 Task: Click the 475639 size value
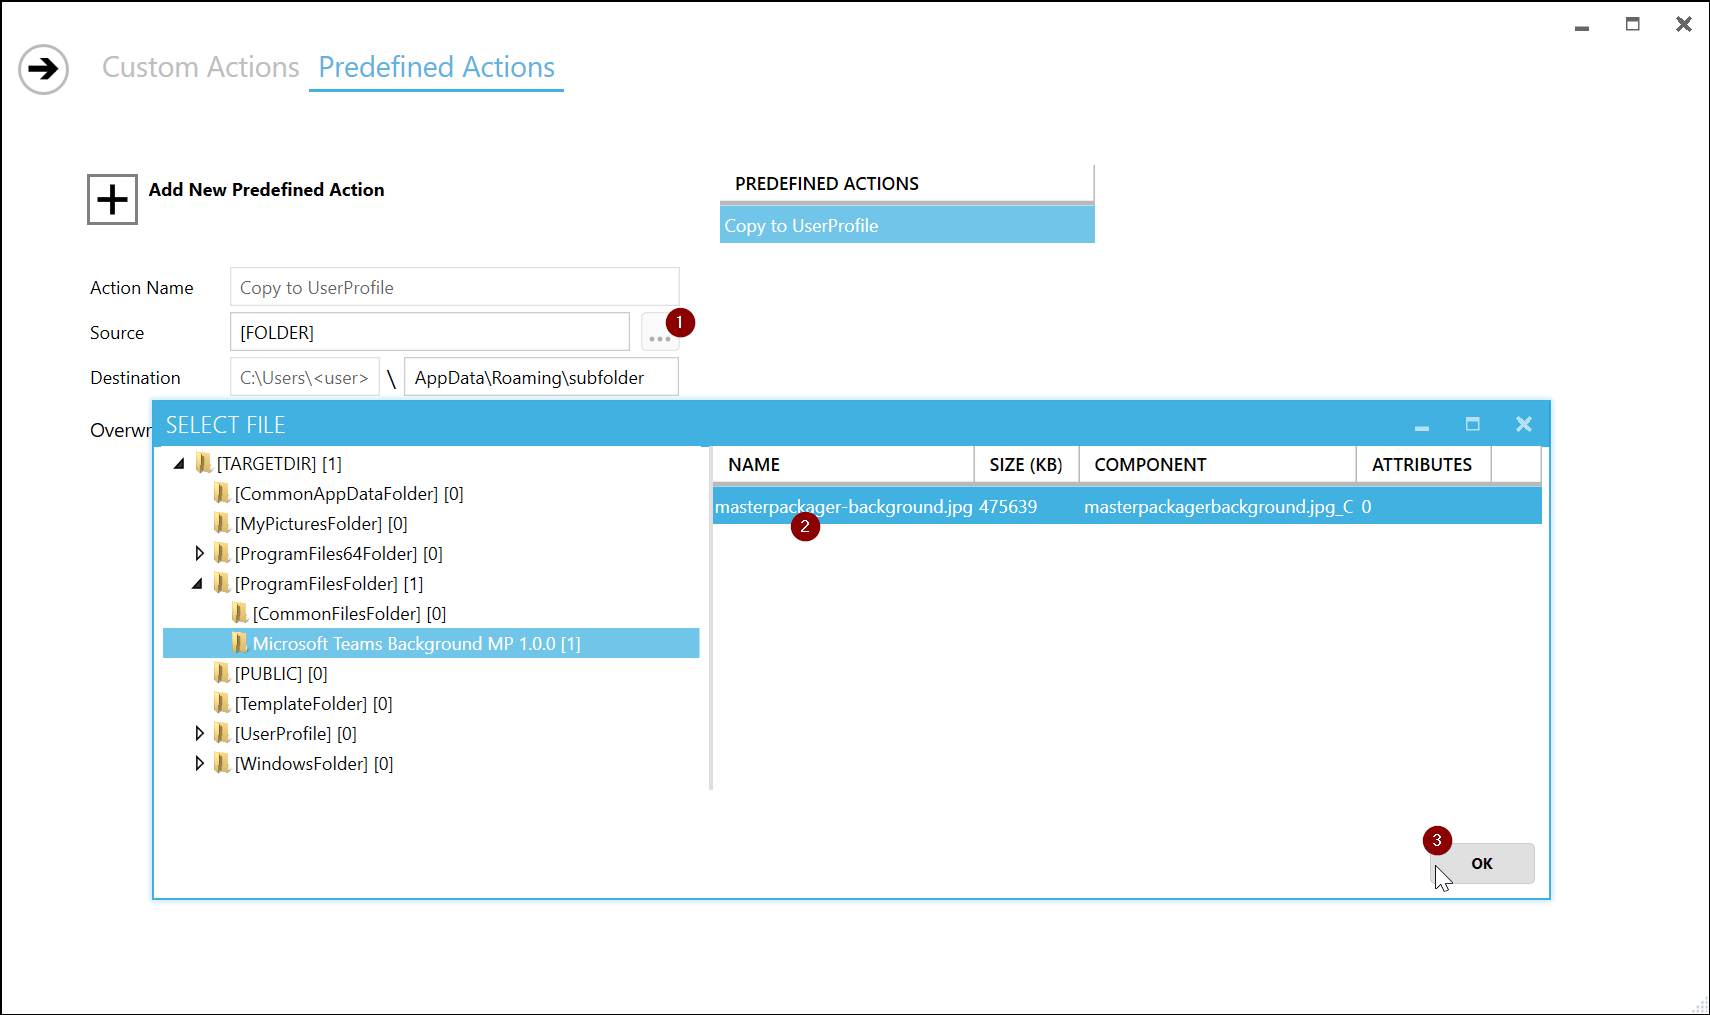click(1008, 507)
